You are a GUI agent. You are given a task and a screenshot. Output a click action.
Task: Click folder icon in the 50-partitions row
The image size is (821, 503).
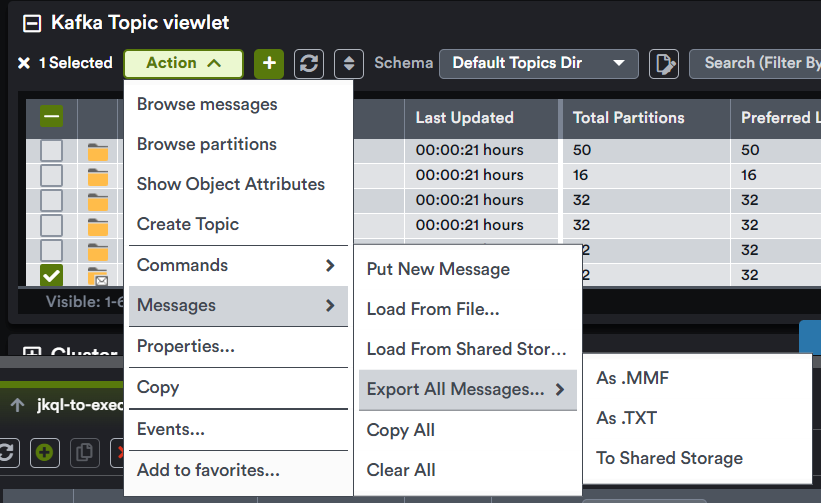point(98,152)
